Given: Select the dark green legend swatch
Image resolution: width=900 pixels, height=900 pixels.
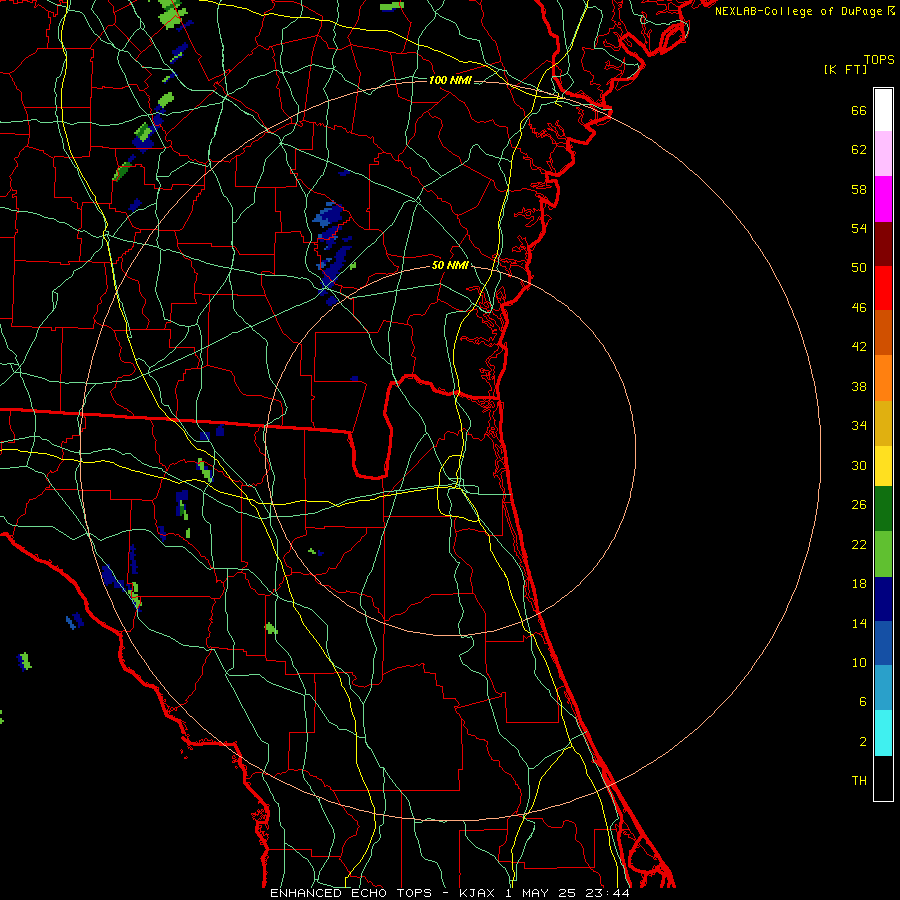Looking at the screenshot, I should pos(883,509).
